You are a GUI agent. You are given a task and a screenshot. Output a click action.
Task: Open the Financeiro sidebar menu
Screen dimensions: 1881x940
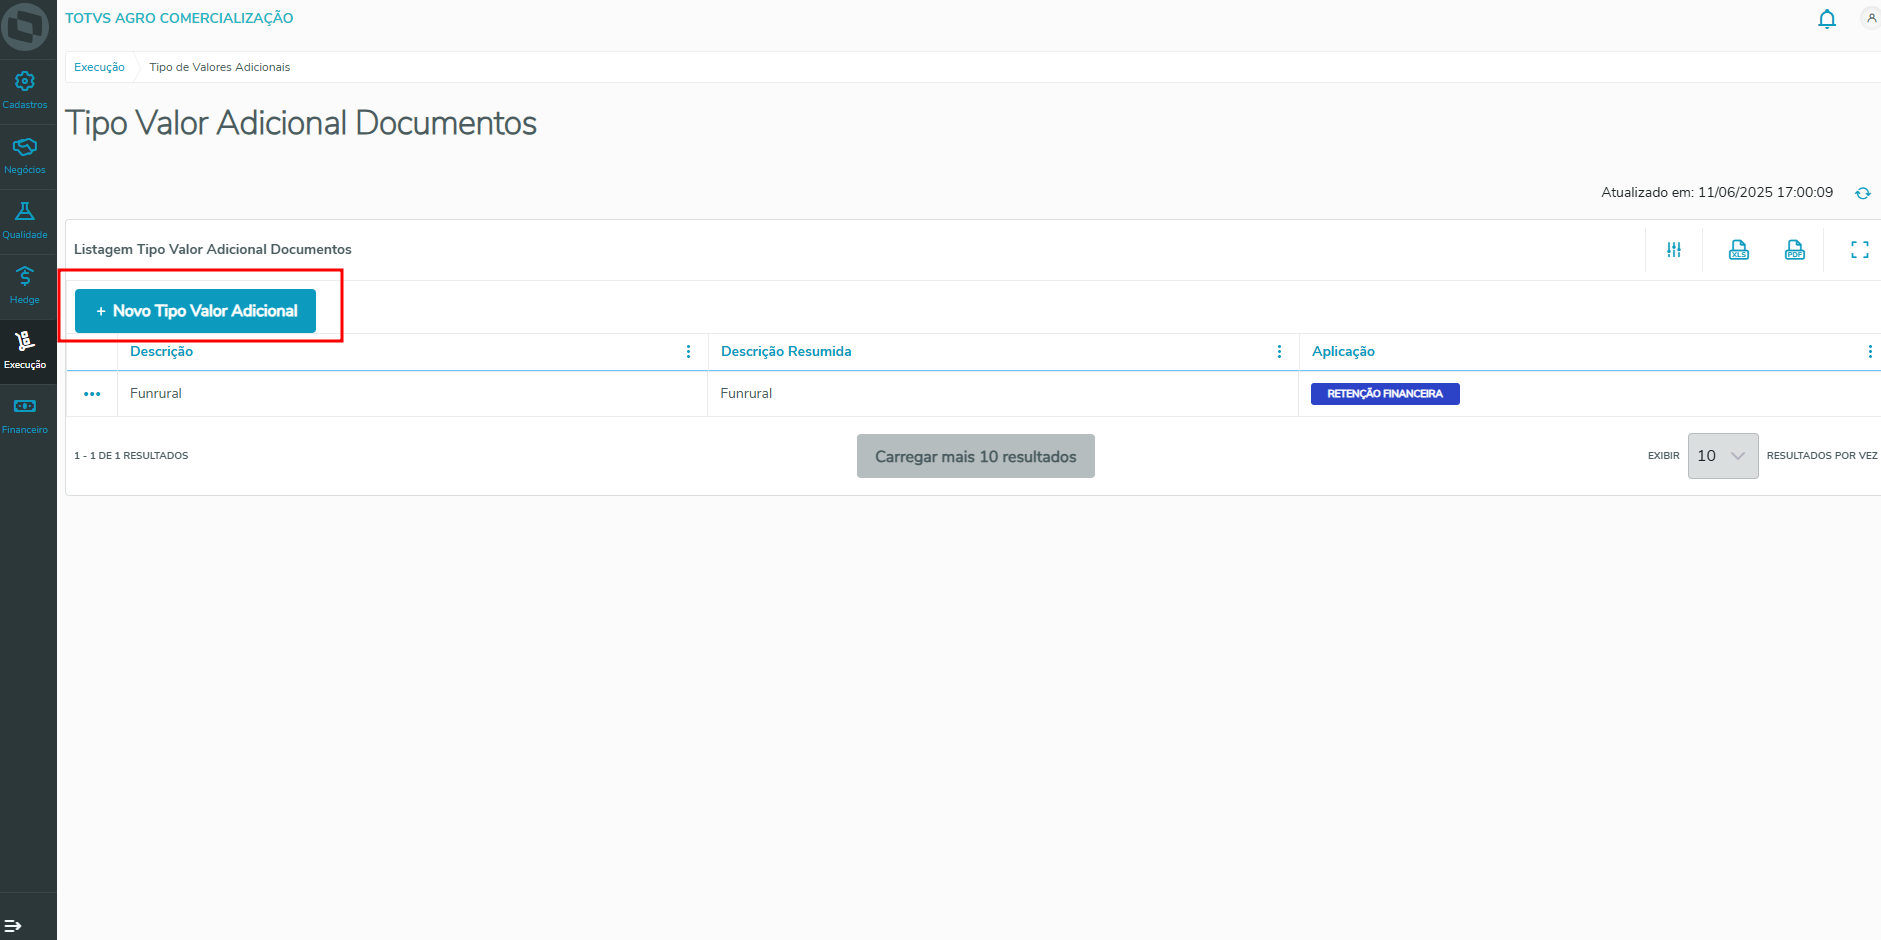[x=25, y=415]
